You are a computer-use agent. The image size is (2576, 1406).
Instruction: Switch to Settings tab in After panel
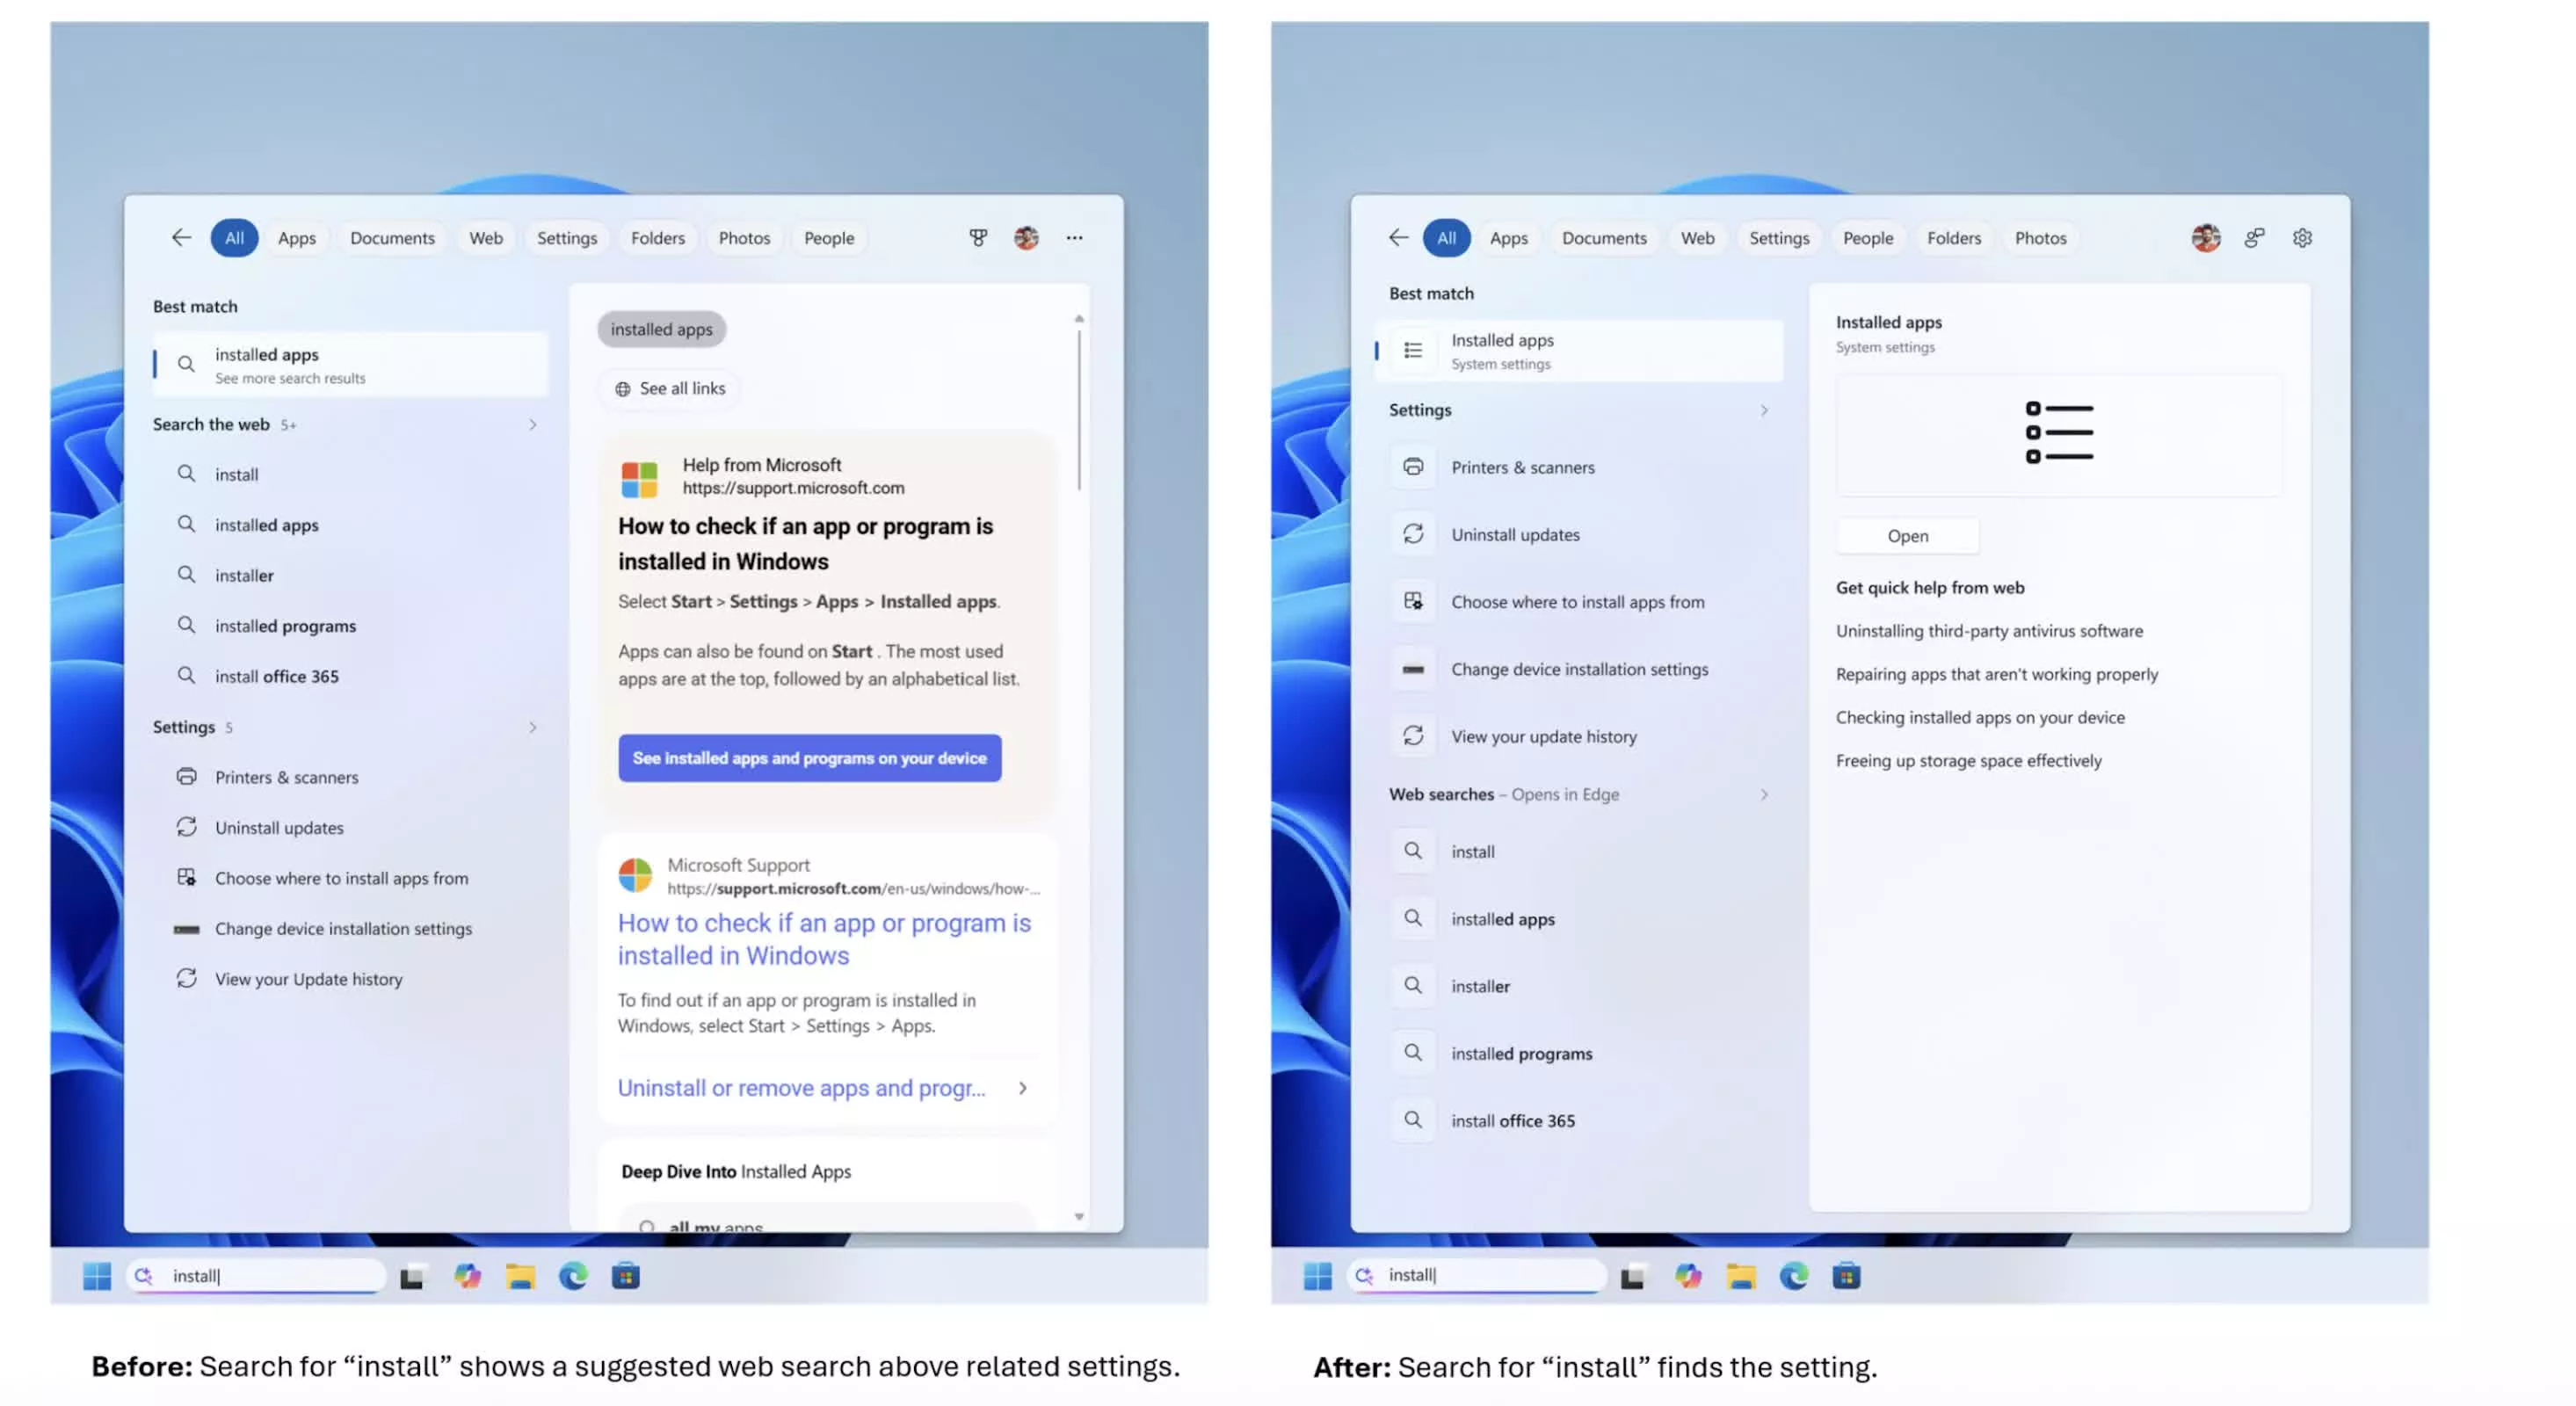tap(1779, 238)
